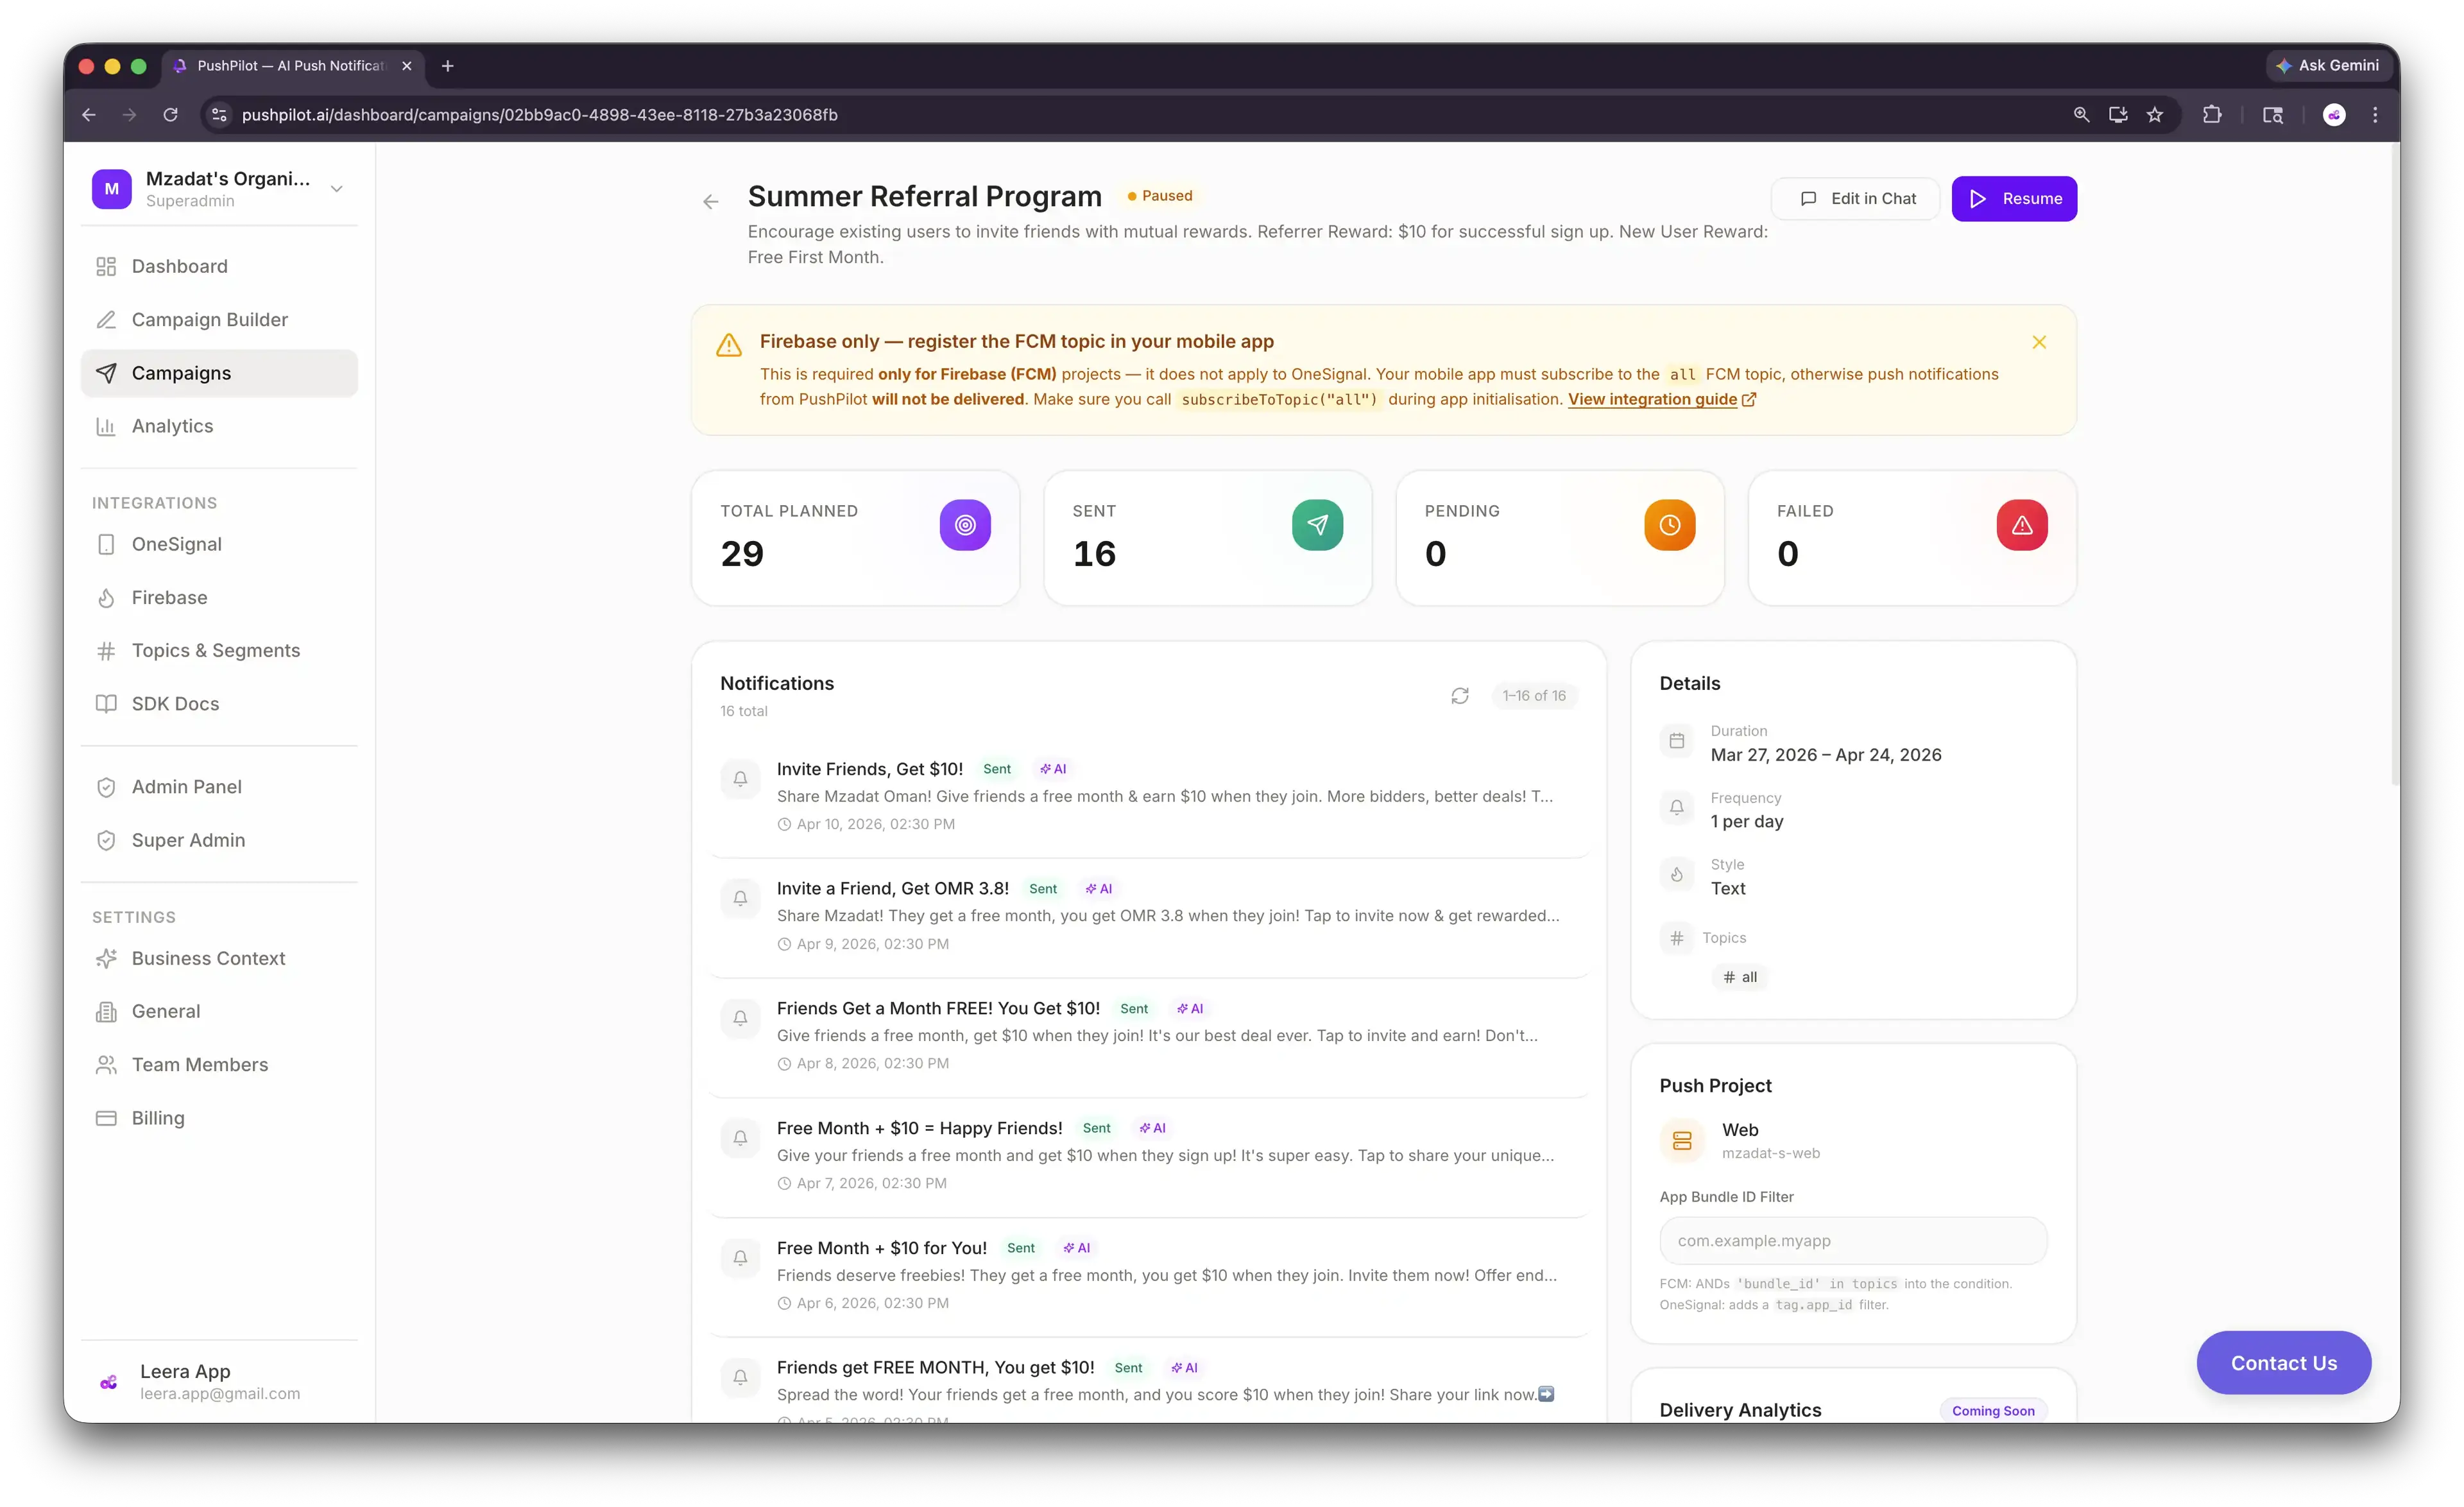Open Leera App account at sidebar bottom
The image size is (2464, 1507).
[x=219, y=1382]
